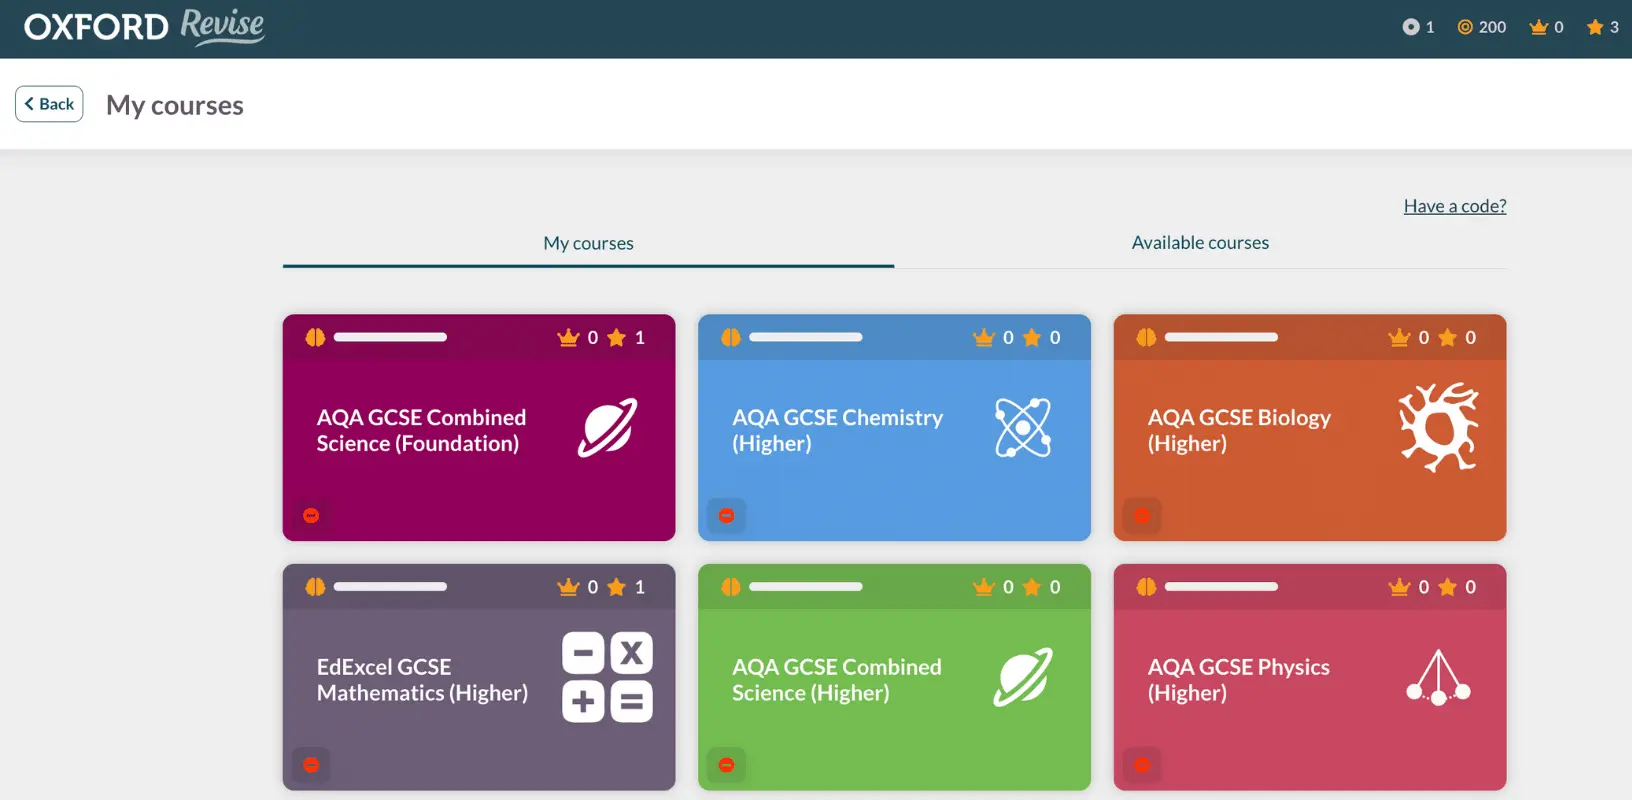This screenshot has height=800, width=1632.
Task: Click atom icon on Chemistry (Higher) card
Action: [1023, 428]
